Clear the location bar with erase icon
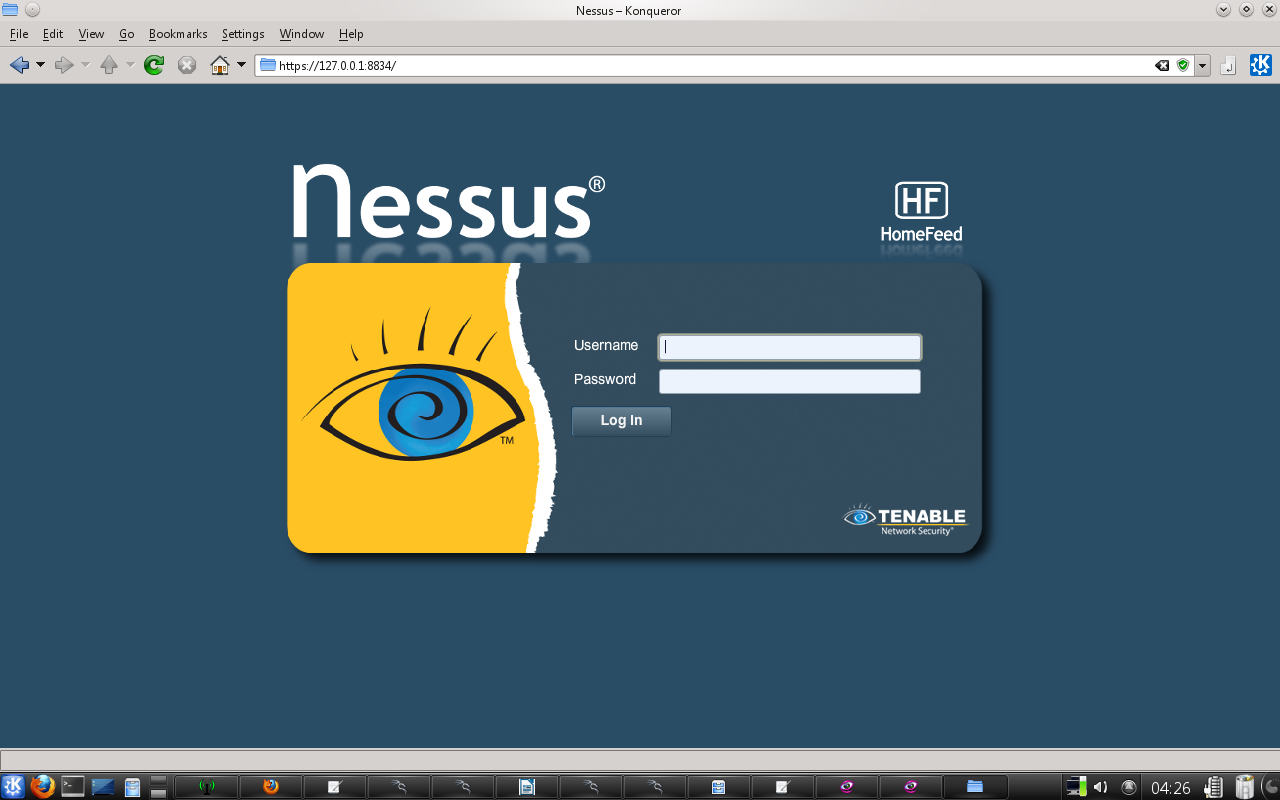 pyautogui.click(x=1162, y=65)
